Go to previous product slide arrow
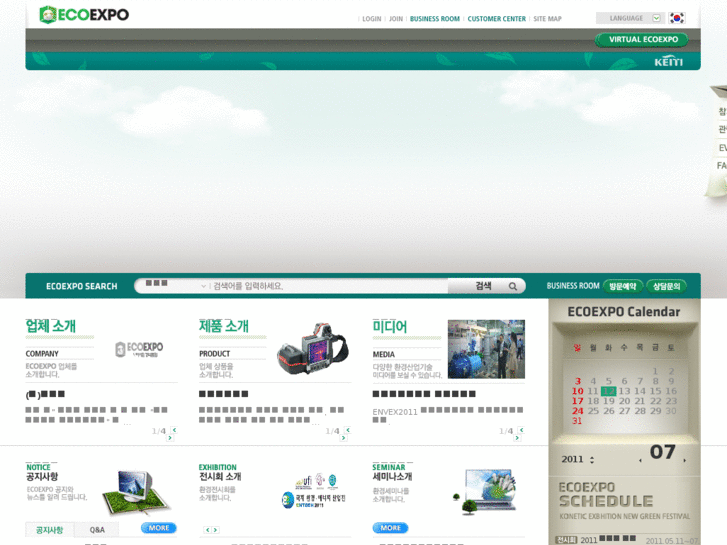Viewport: 727px width, 545px height. pos(348,430)
